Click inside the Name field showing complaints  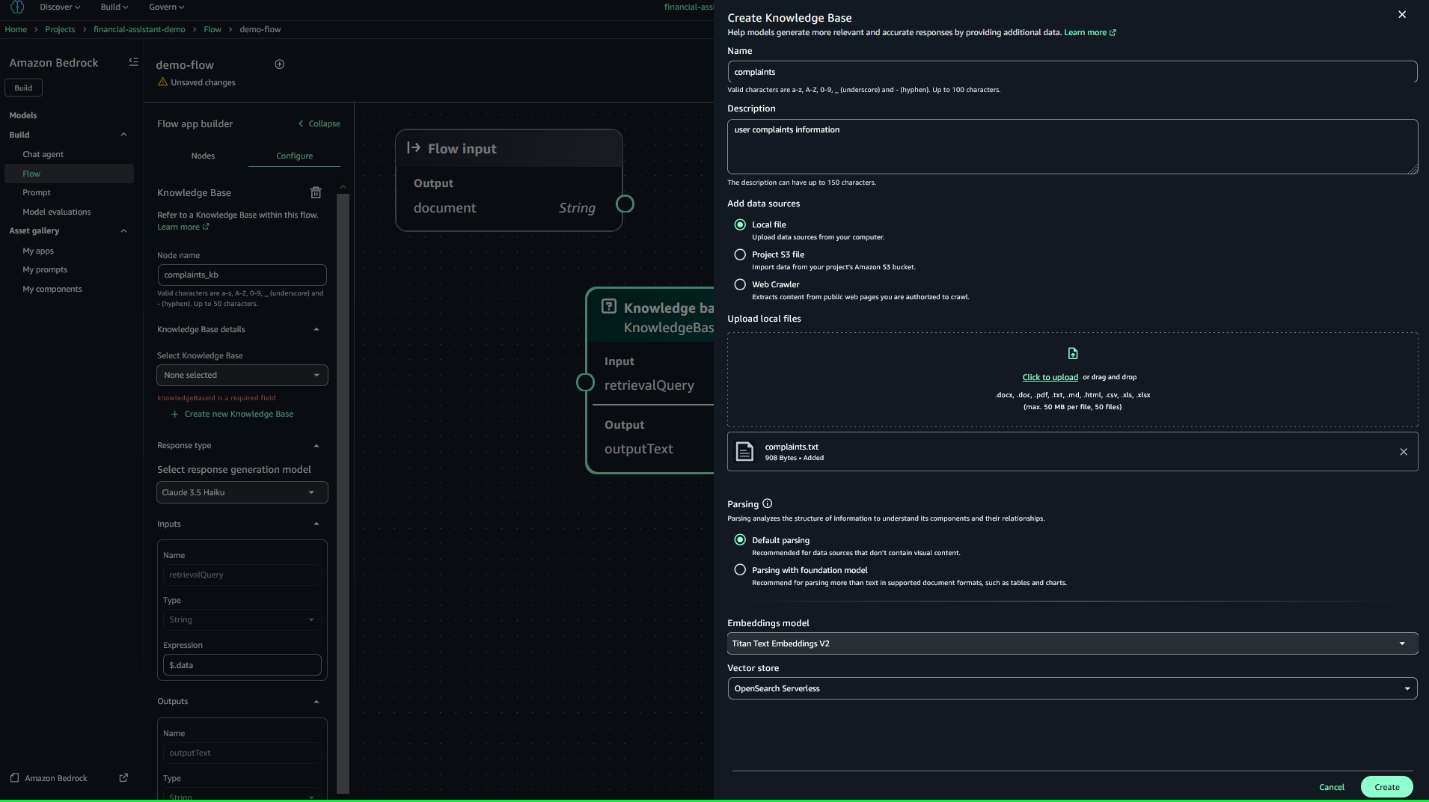click(1072, 71)
